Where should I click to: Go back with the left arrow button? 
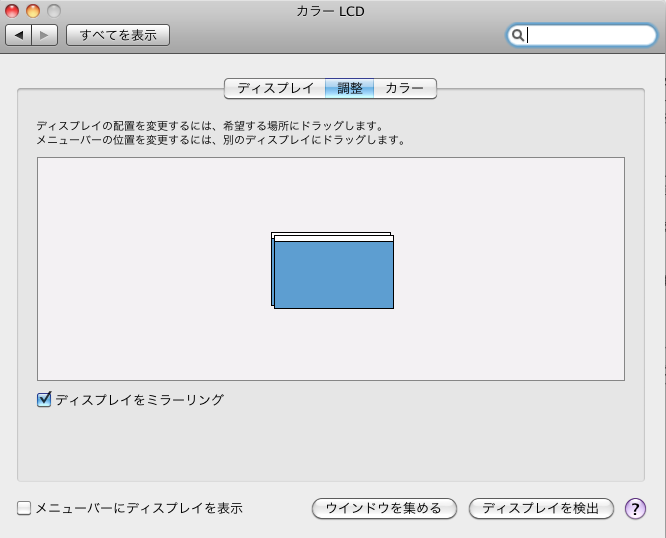pos(18,35)
